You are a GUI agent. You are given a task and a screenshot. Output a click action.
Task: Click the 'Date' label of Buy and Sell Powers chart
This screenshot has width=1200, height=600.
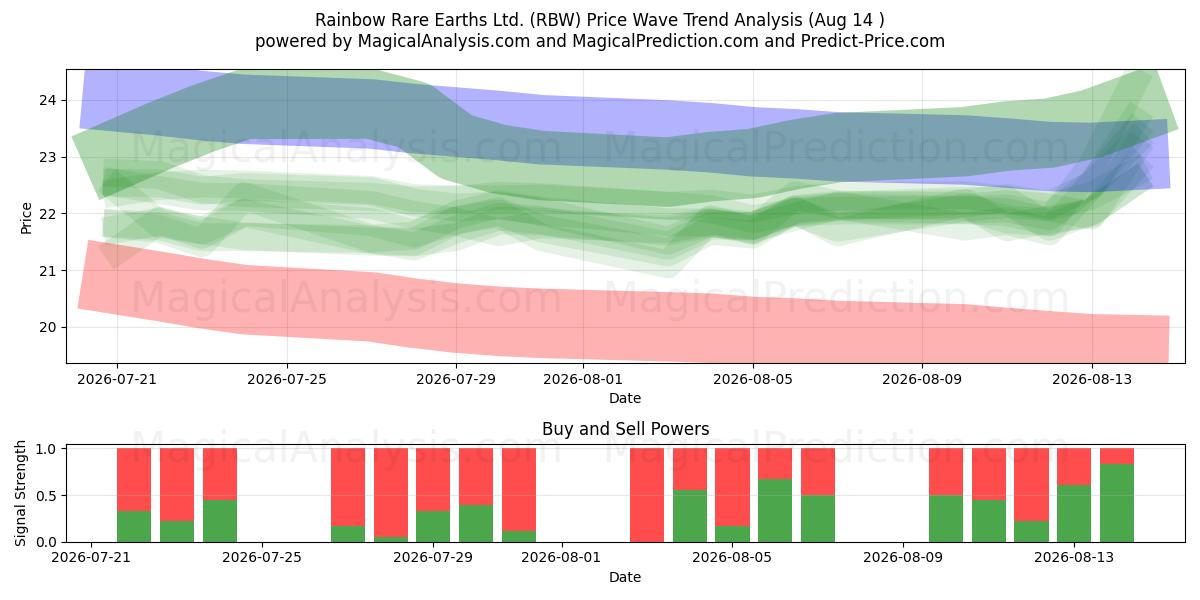pyautogui.click(x=625, y=577)
